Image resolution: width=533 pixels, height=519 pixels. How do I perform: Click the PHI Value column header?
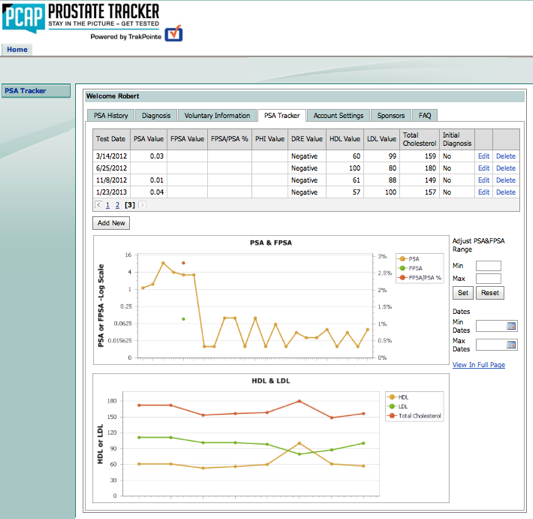270,139
